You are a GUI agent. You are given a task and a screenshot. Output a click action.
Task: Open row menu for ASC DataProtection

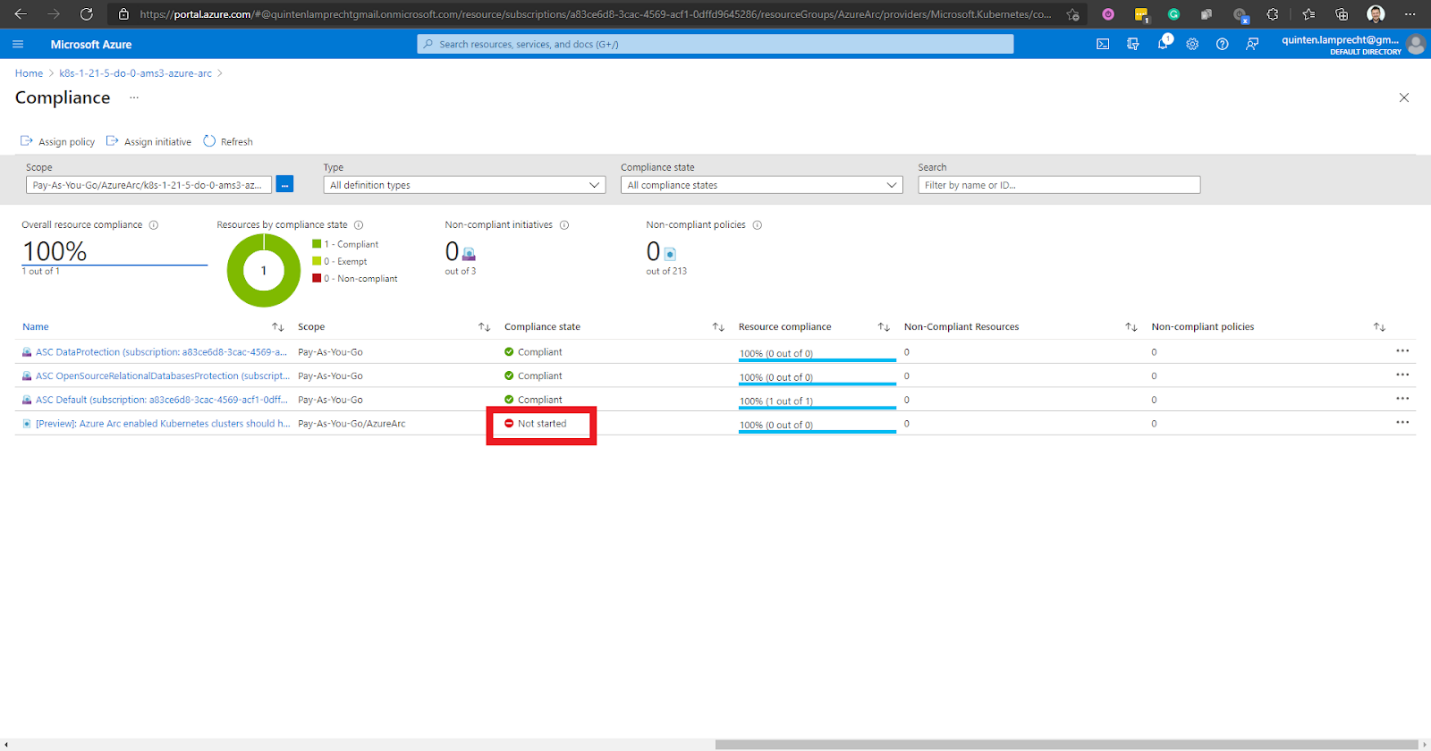[1402, 351]
